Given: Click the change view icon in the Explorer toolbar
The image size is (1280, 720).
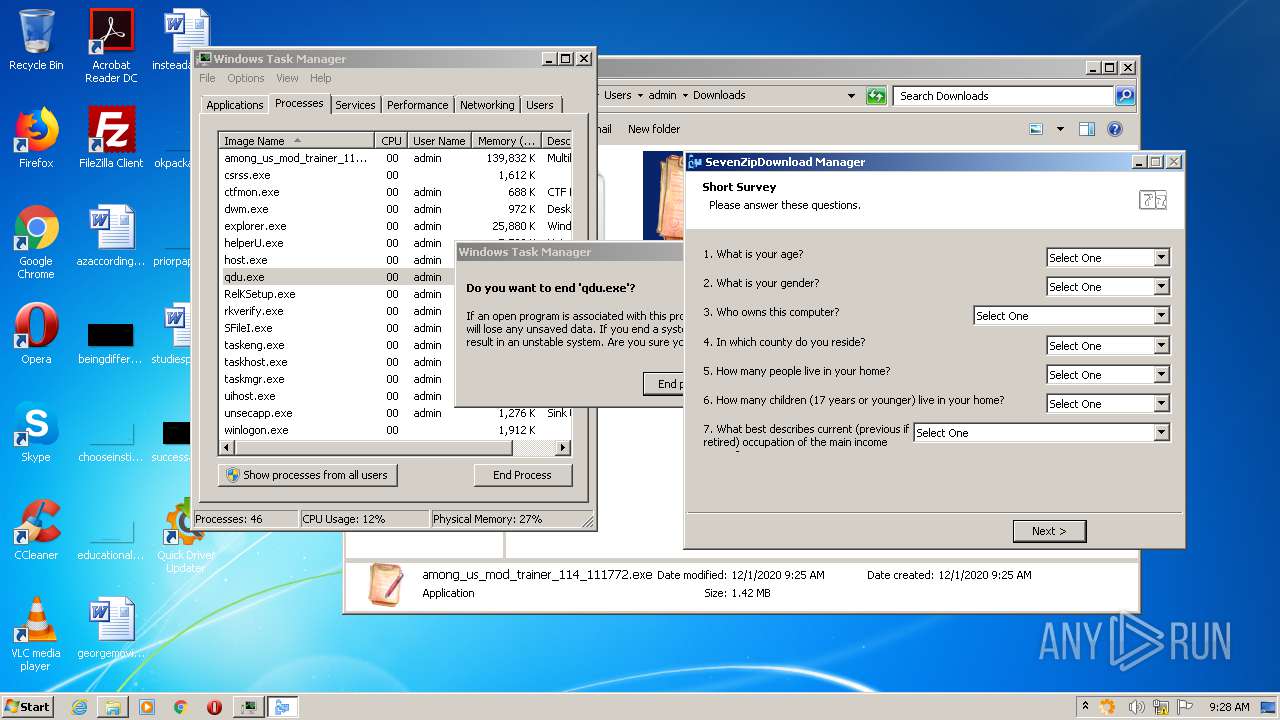Looking at the screenshot, I should tap(1036, 129).
